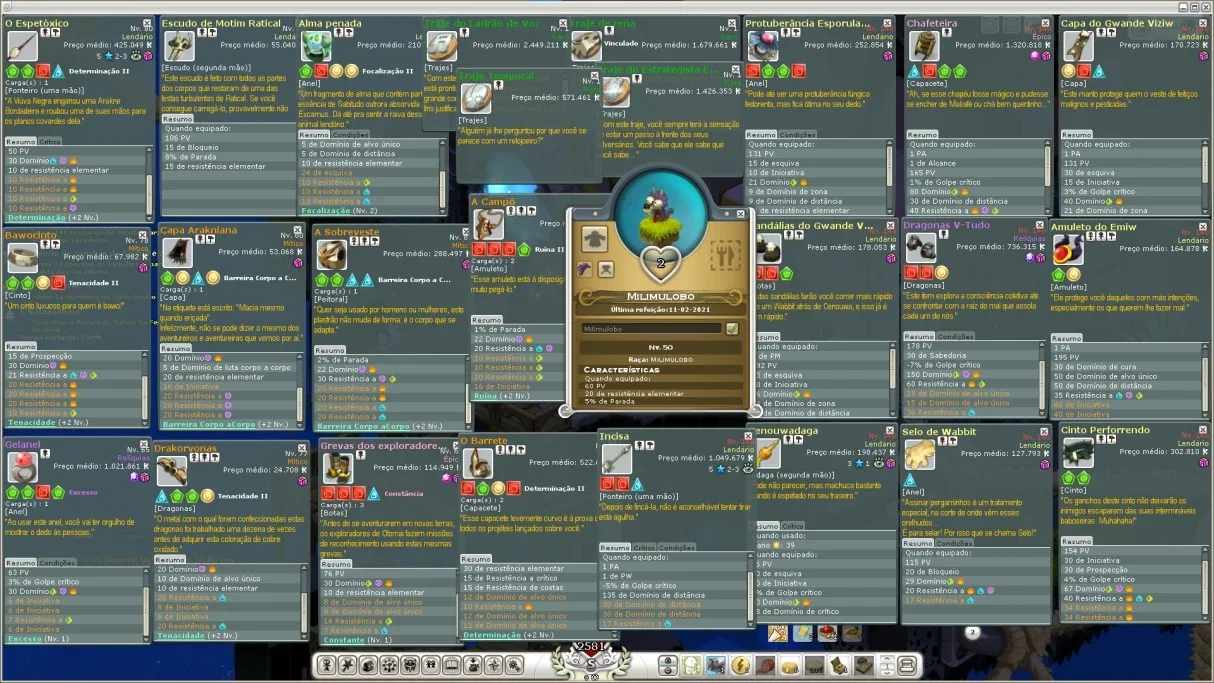
Task: Click the Escudo de Motim Ratical shield thumbnail
Action: [x=179, y=46]
